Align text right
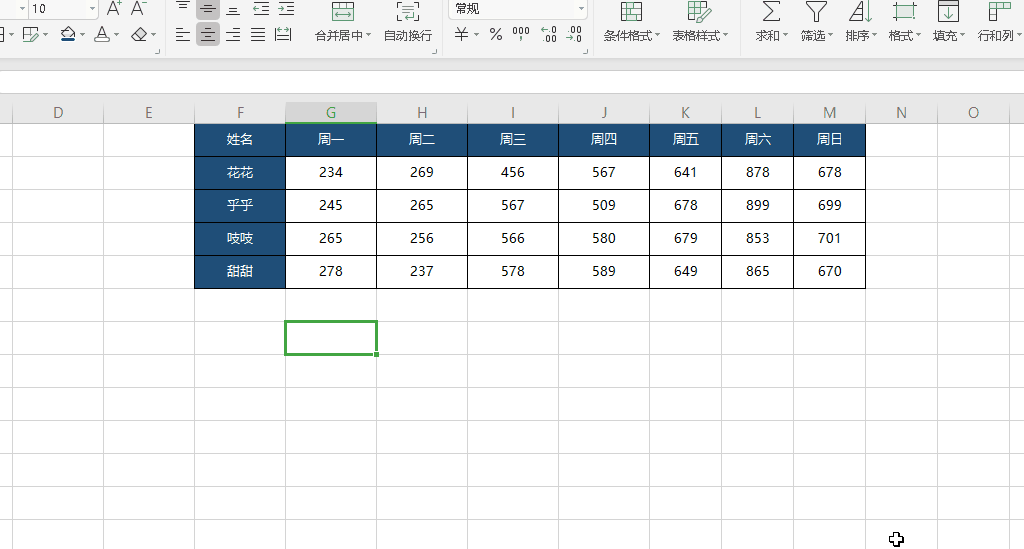The height and width of the screenshot is (549, 1024). [x=232, y=35]
